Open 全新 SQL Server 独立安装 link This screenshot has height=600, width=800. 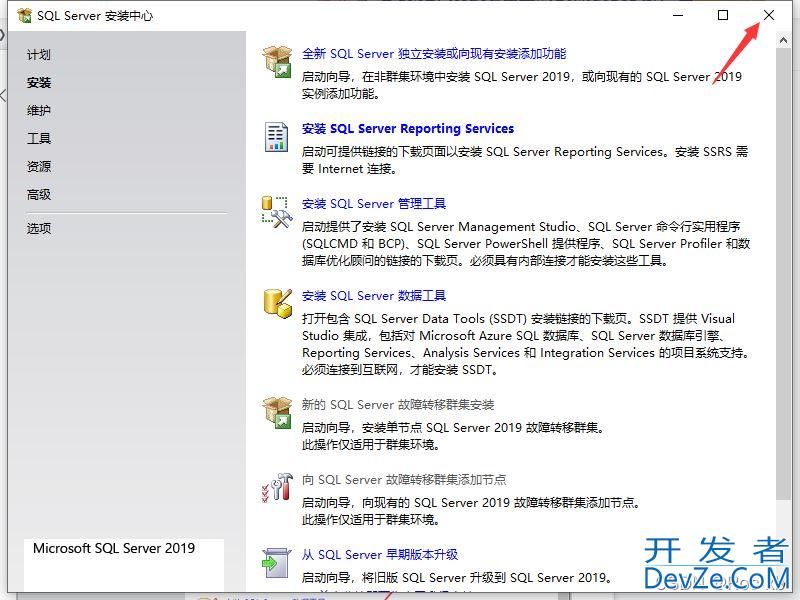(x=434, y=54)
